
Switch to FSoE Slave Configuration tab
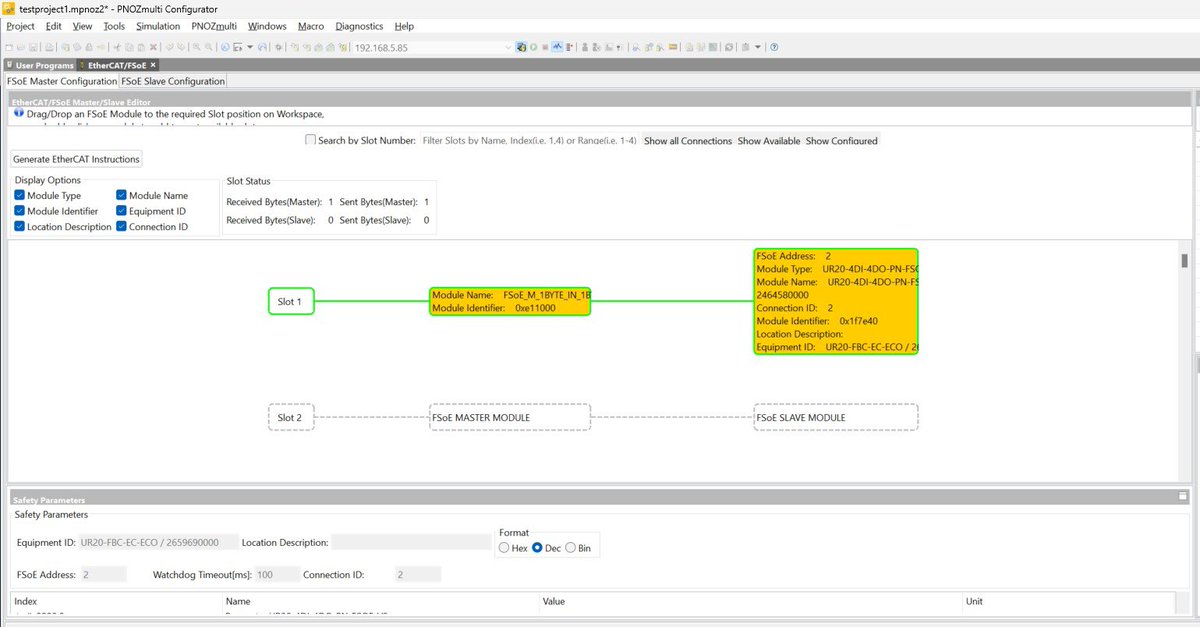tap(173, 81)
